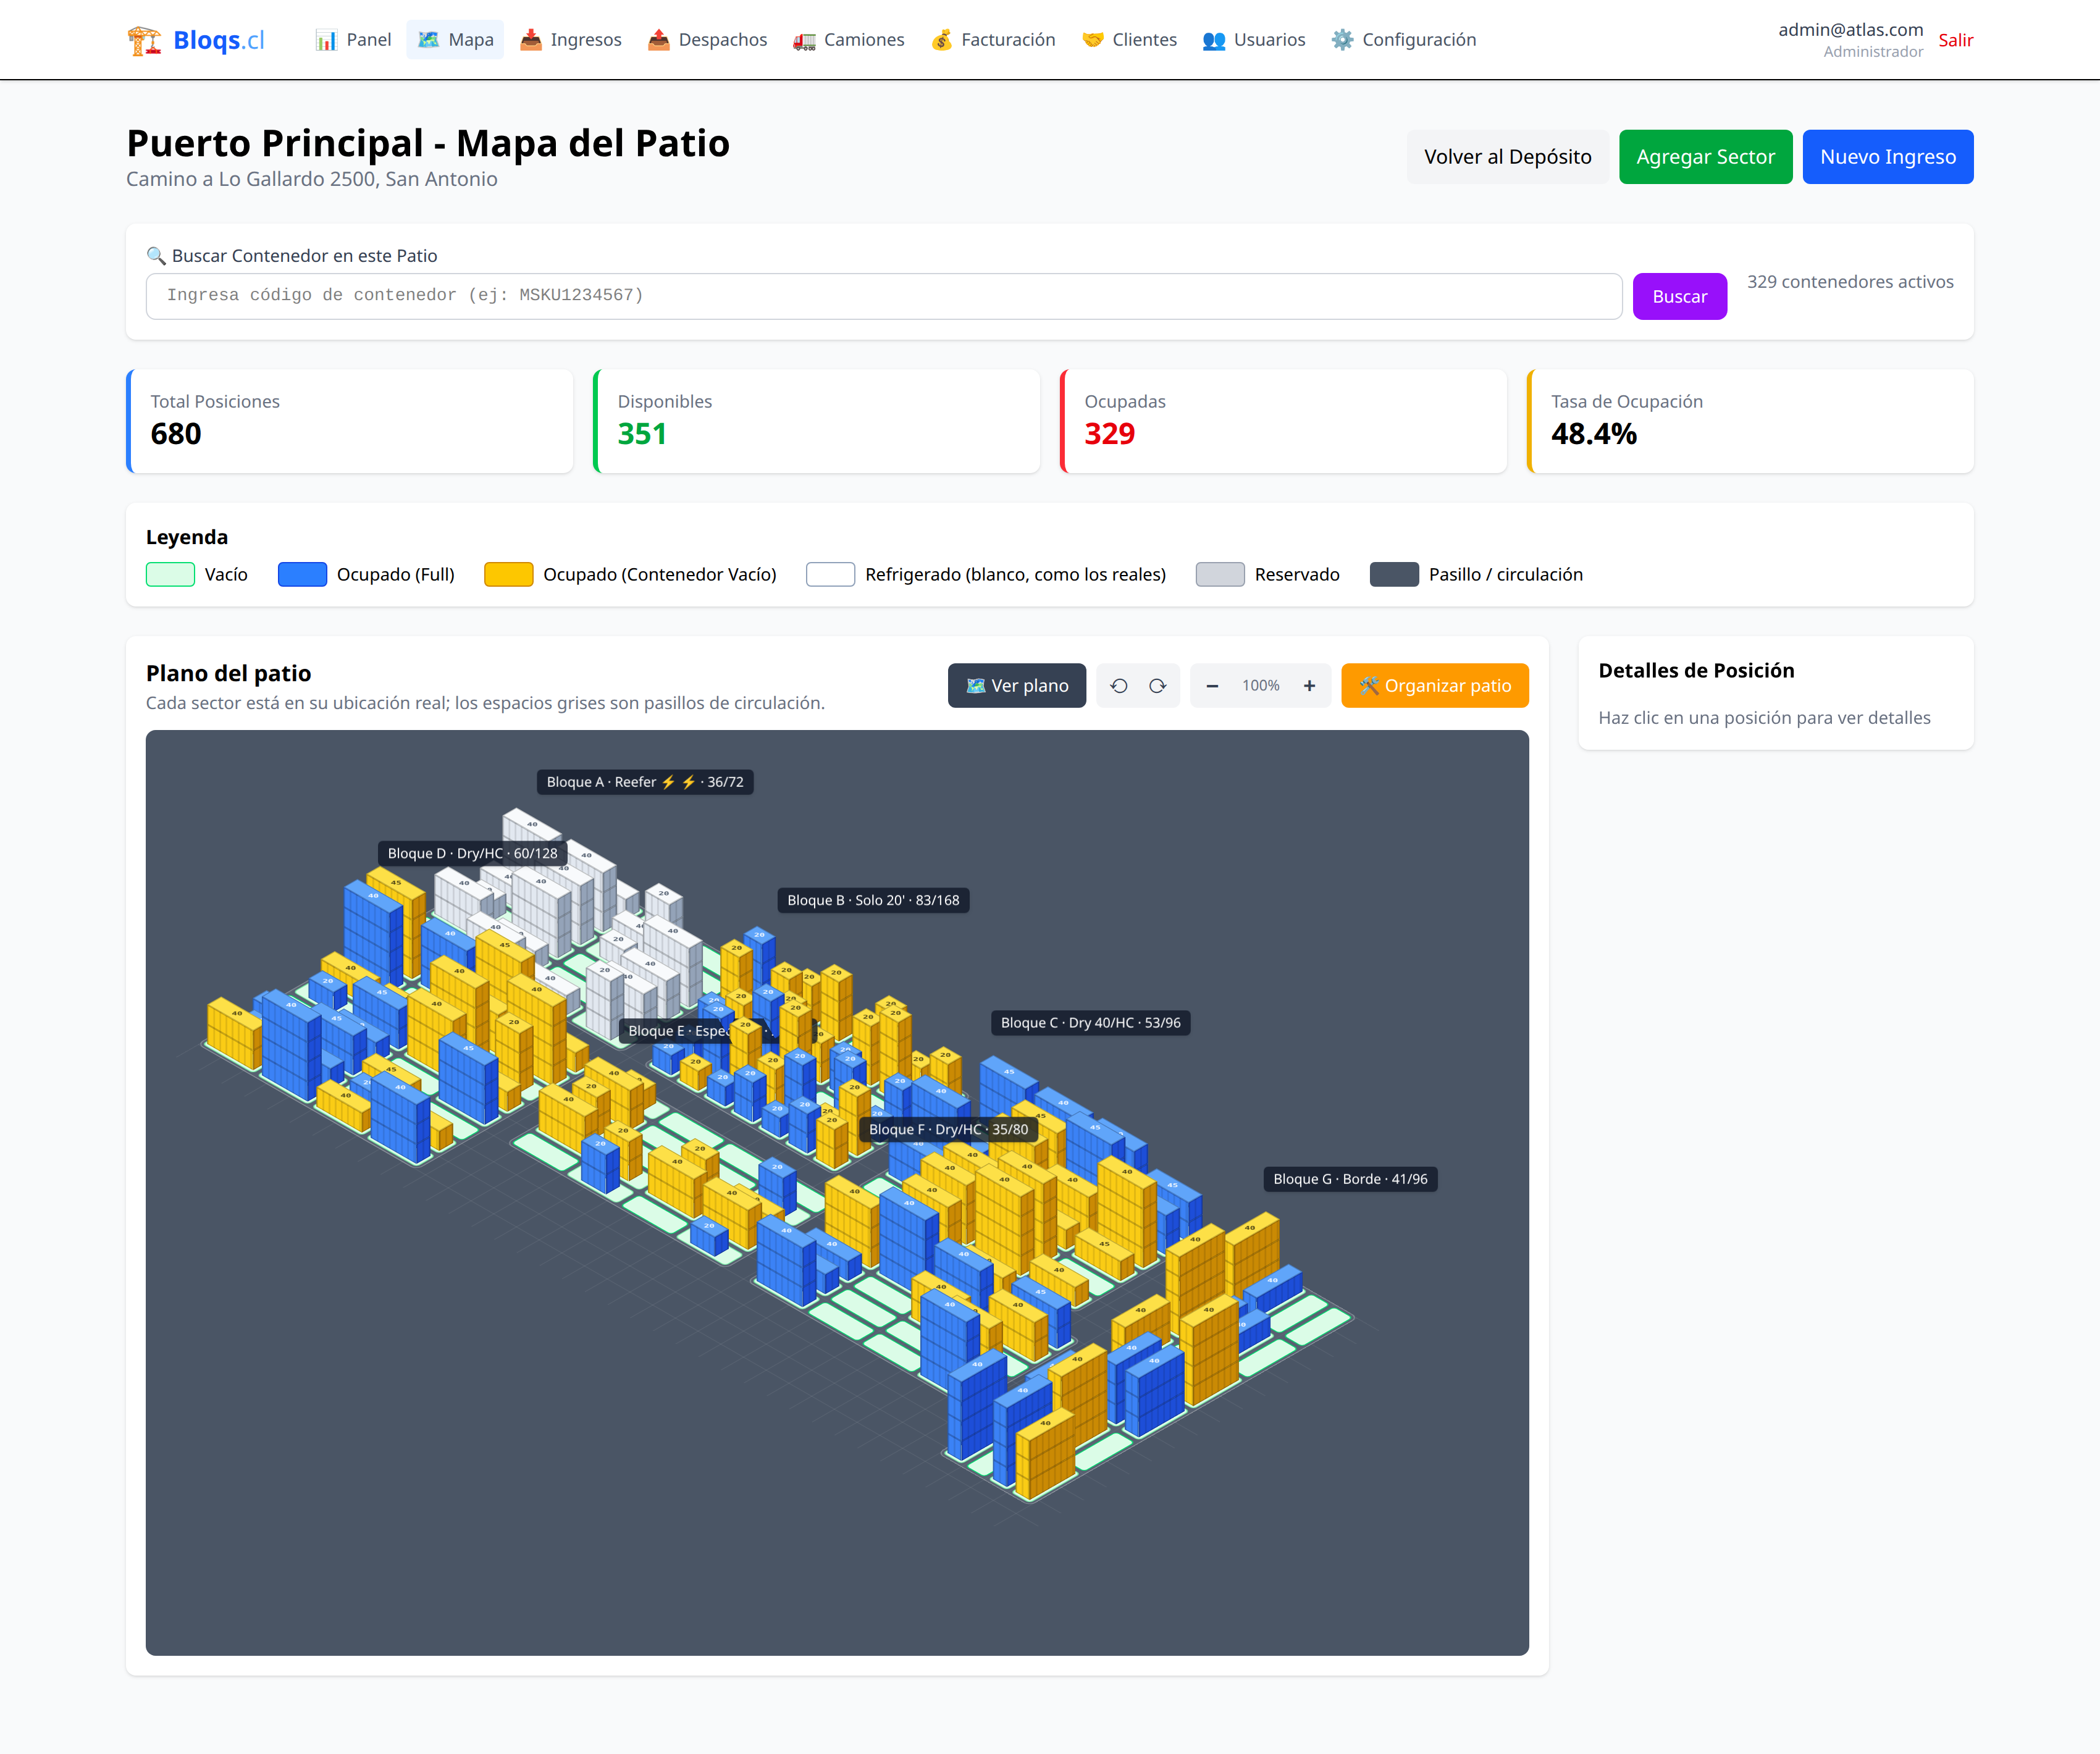The image size is (2100, 1754).
Task: Click the Clientes handshake icon
Action: (1093, 40)
